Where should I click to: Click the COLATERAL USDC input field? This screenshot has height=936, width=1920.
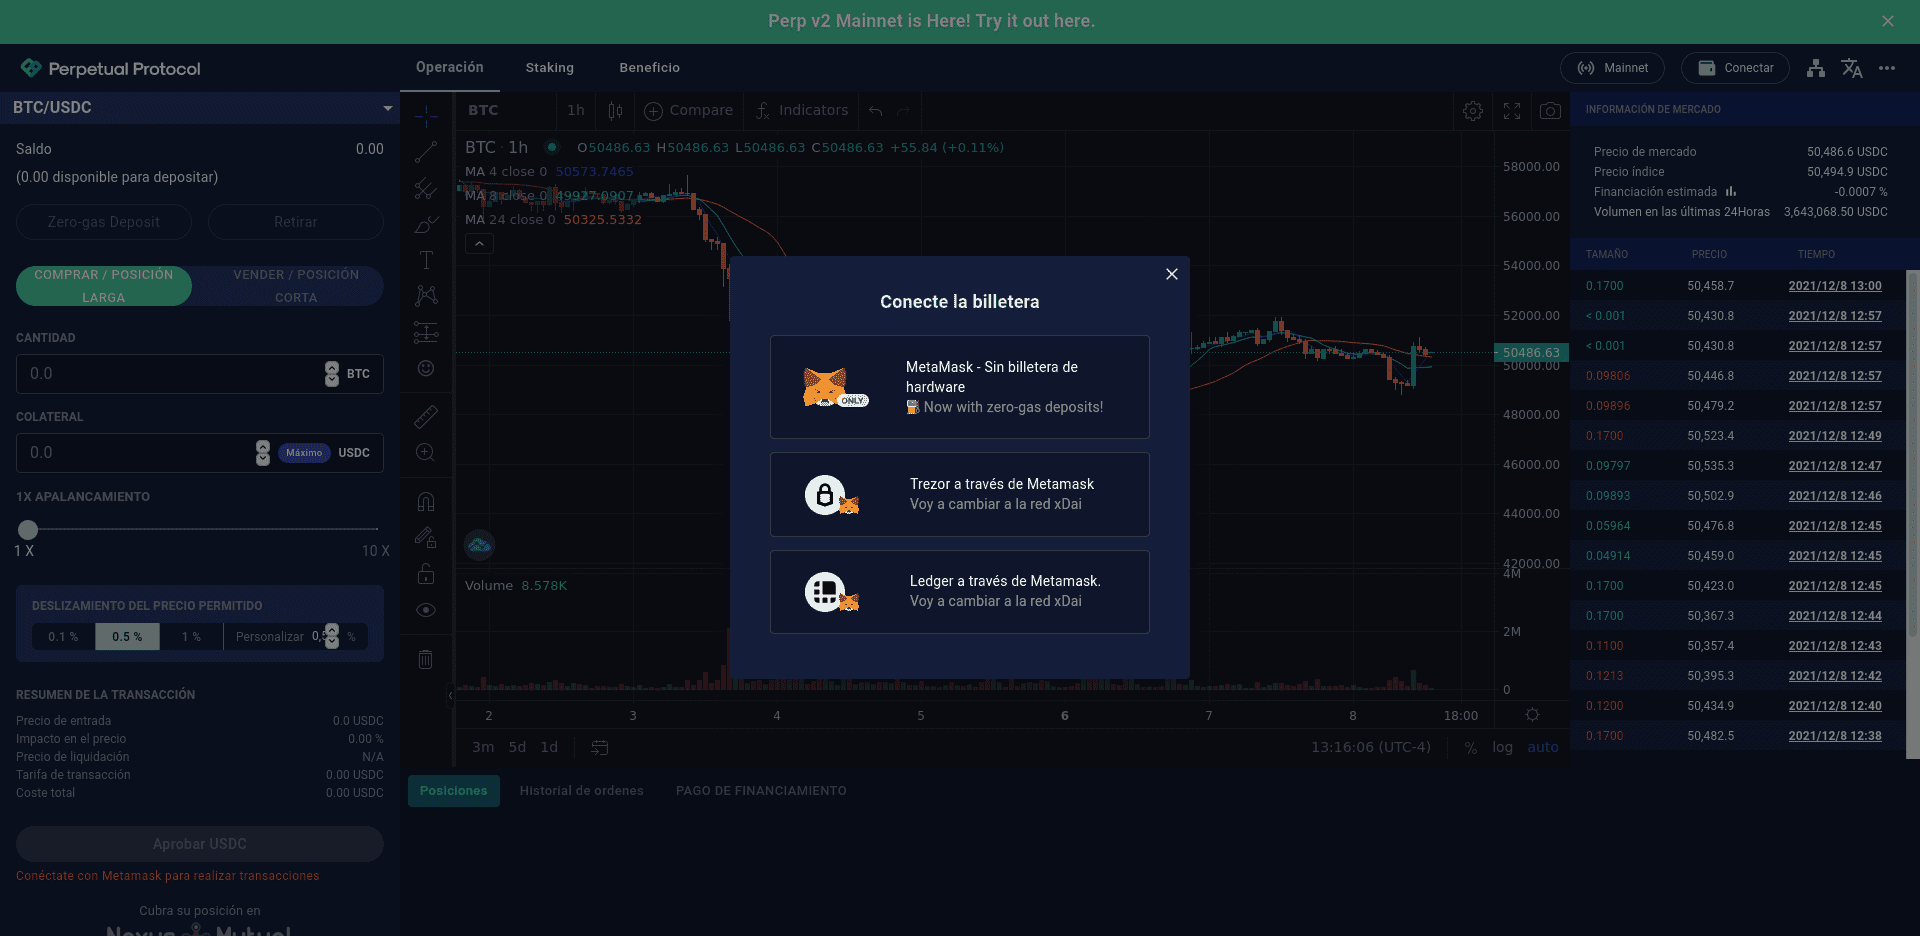click(x=200, y=453)
